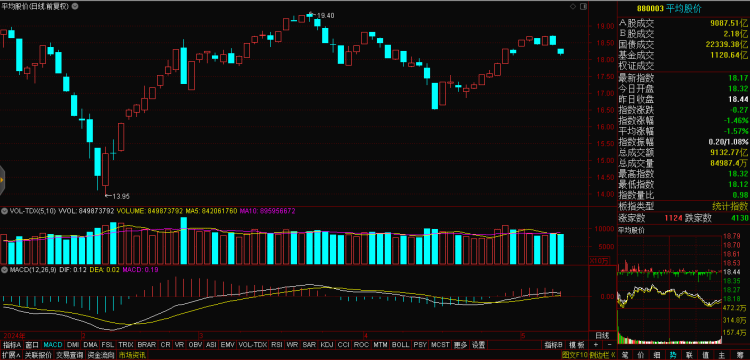This screenshot has height=360, width=750.
Task: Pick the MTM indicator tab
Action: pos(380,344)
